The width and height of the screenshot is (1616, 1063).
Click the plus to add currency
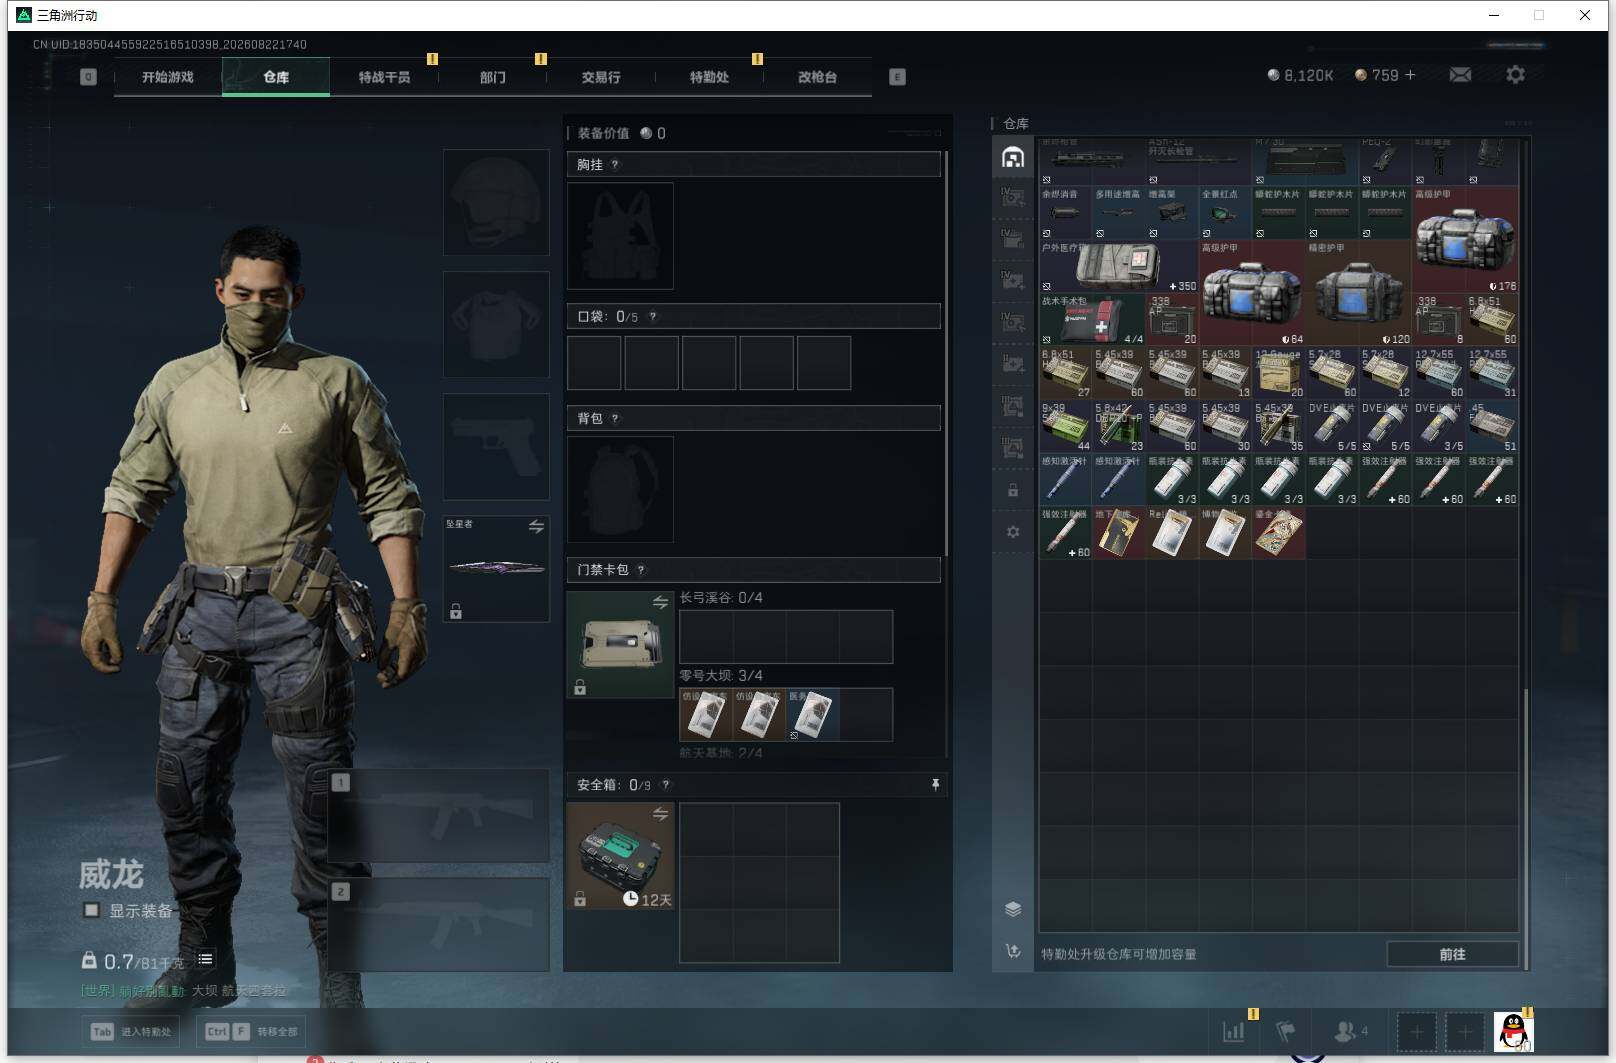[x=1410, y=75]
